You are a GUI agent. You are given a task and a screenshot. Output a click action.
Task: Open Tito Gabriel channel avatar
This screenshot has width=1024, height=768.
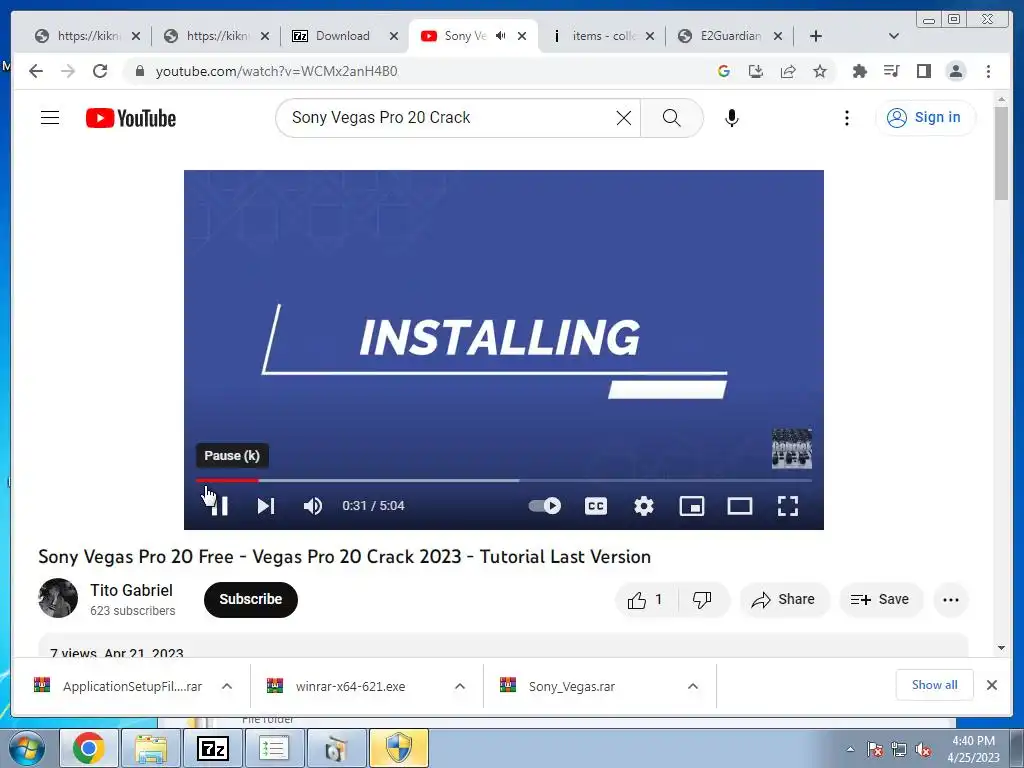(x=58, y=598)
